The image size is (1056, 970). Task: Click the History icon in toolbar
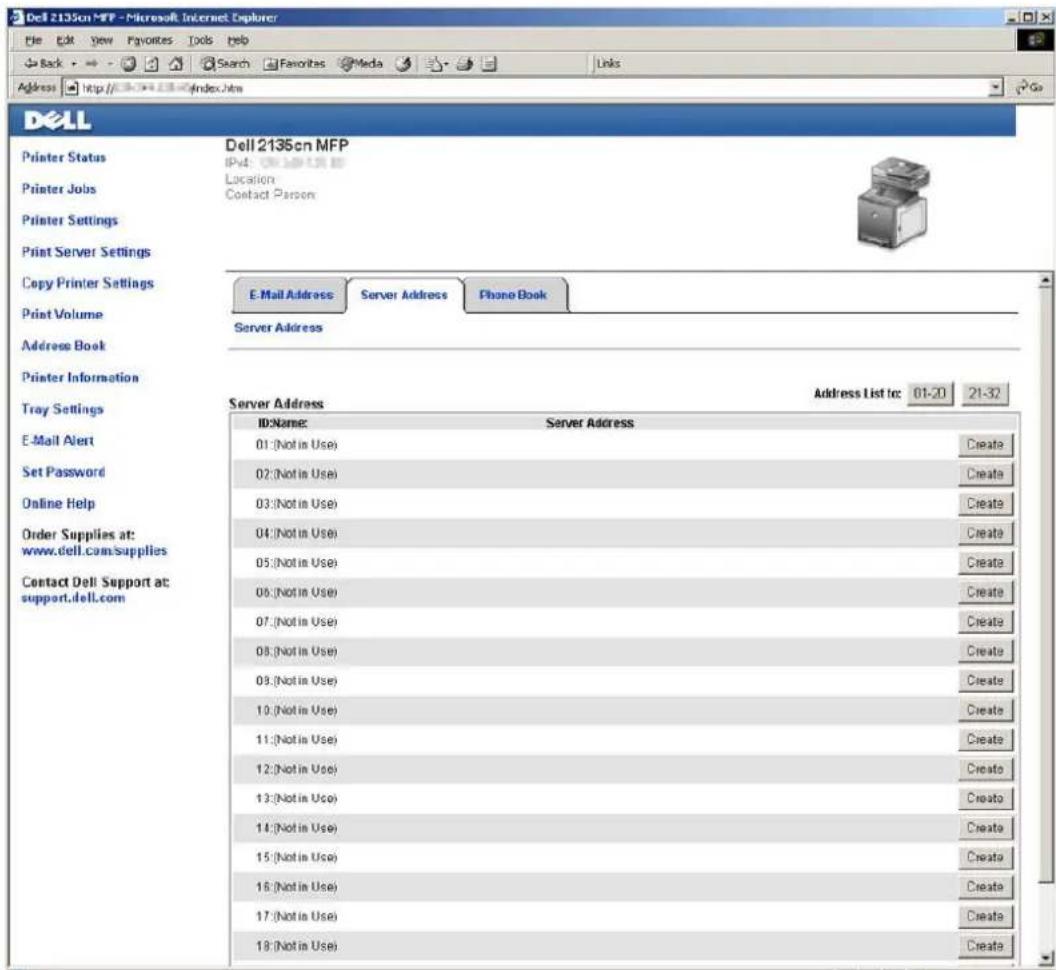click(403, 64)
